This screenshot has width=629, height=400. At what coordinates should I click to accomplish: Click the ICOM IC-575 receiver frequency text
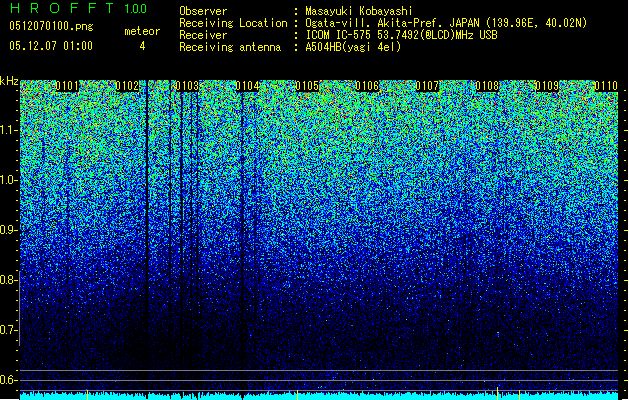(402, 35)
